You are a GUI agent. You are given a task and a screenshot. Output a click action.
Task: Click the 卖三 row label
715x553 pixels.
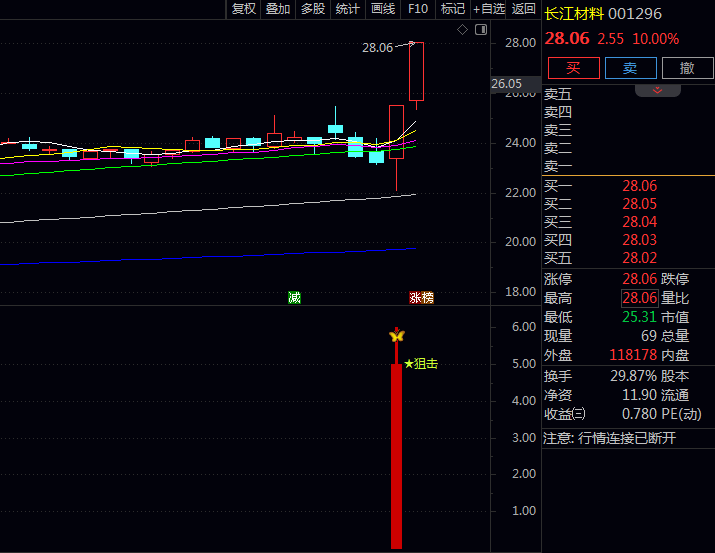[558, 130]
